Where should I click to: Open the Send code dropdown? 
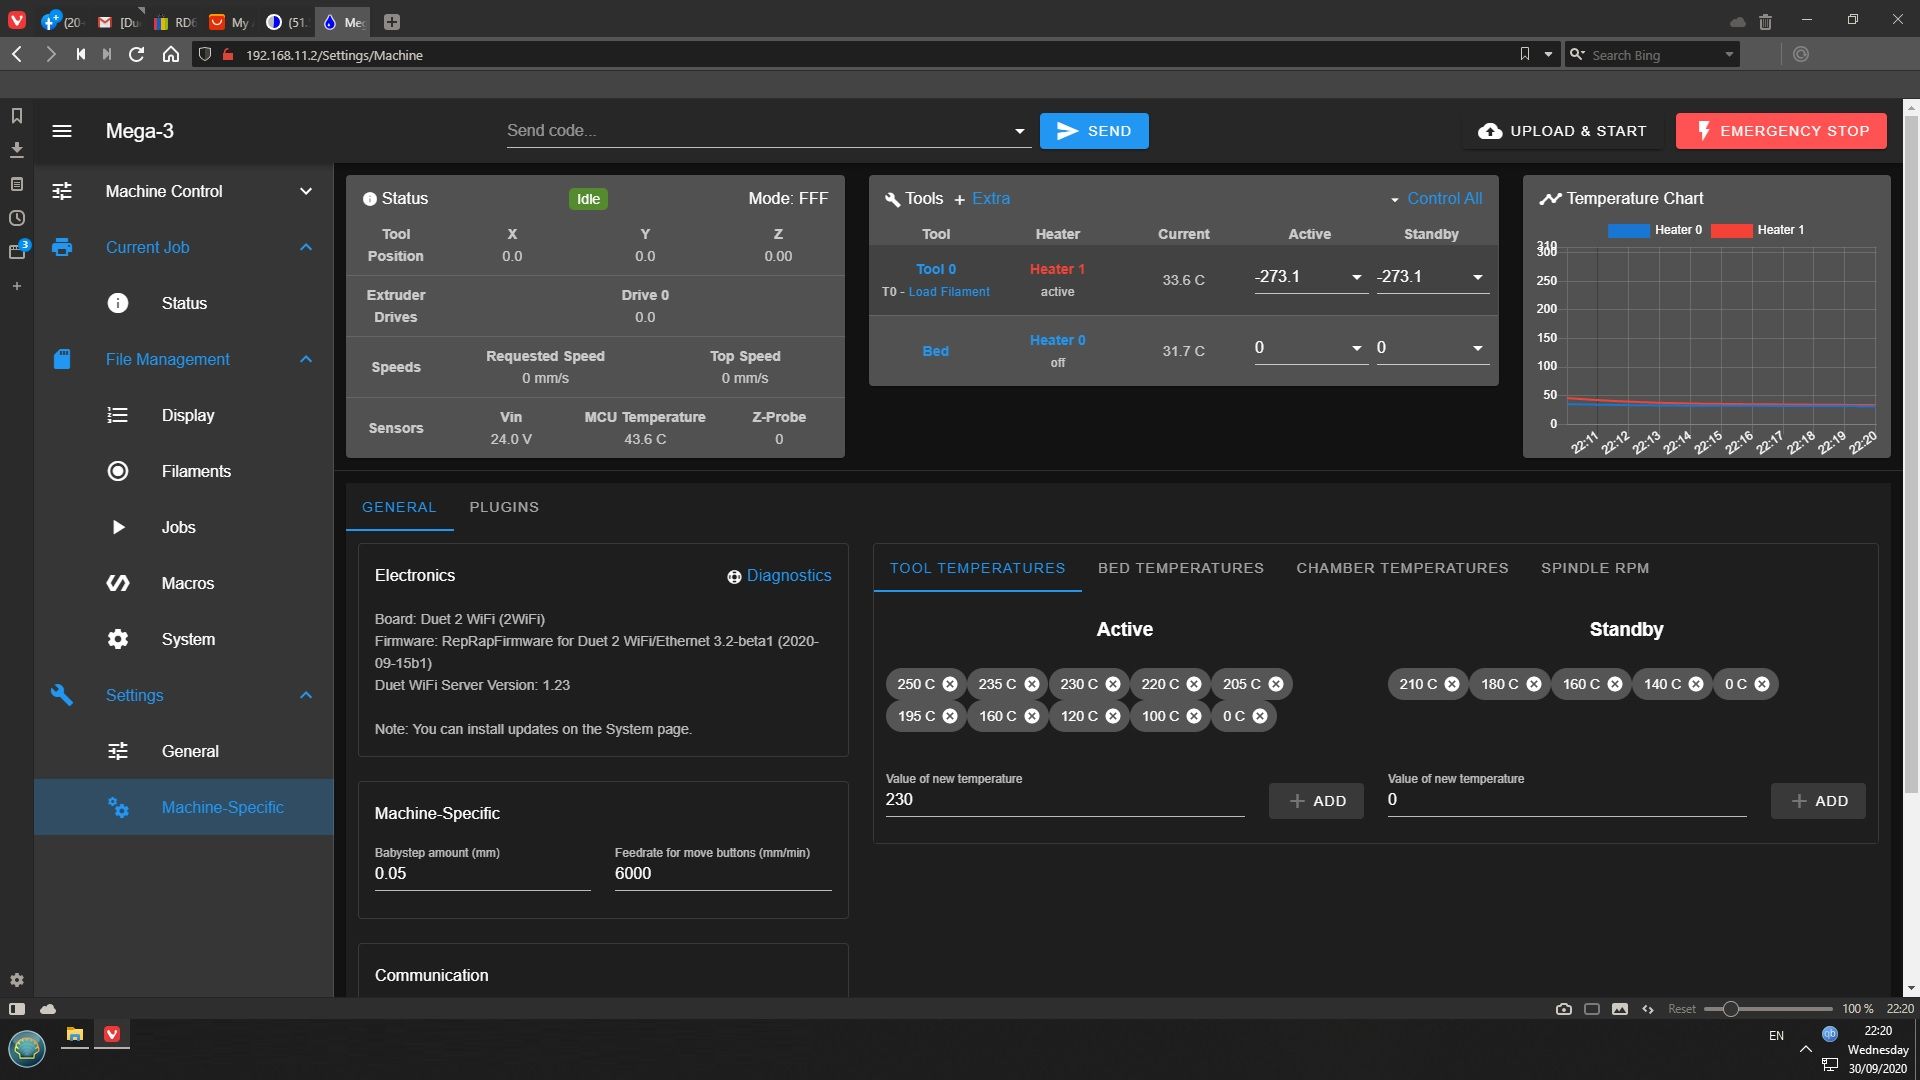pos(1019,131)
